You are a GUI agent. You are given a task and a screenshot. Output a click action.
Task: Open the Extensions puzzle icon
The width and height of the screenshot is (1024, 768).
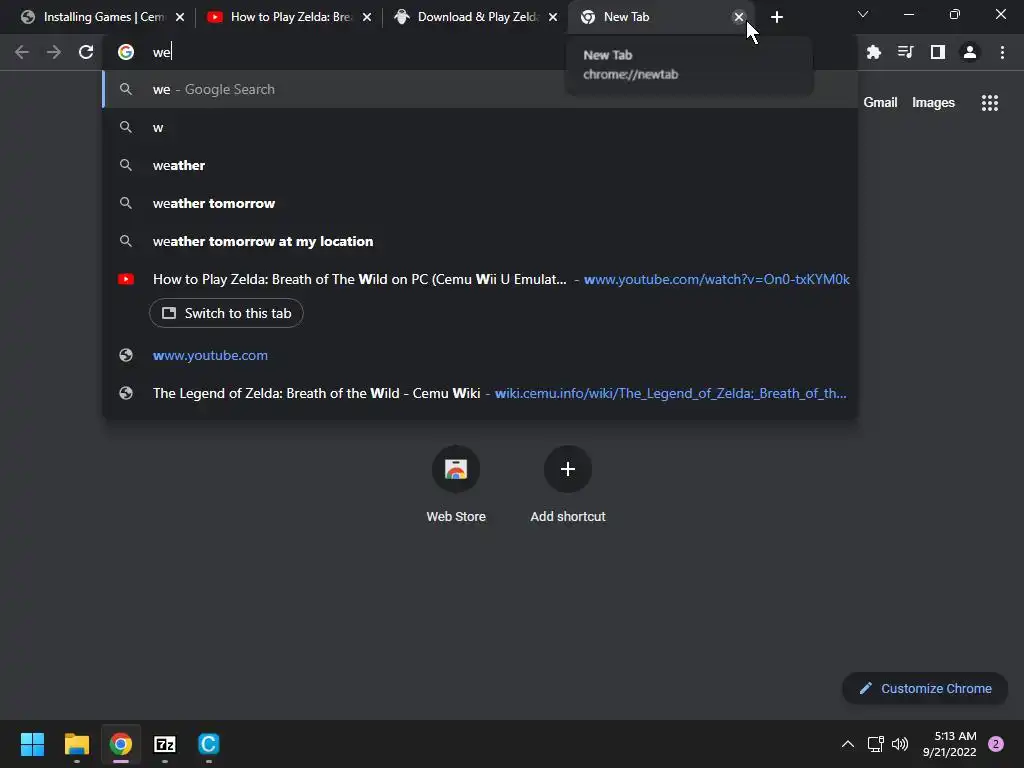click(873, 52)
